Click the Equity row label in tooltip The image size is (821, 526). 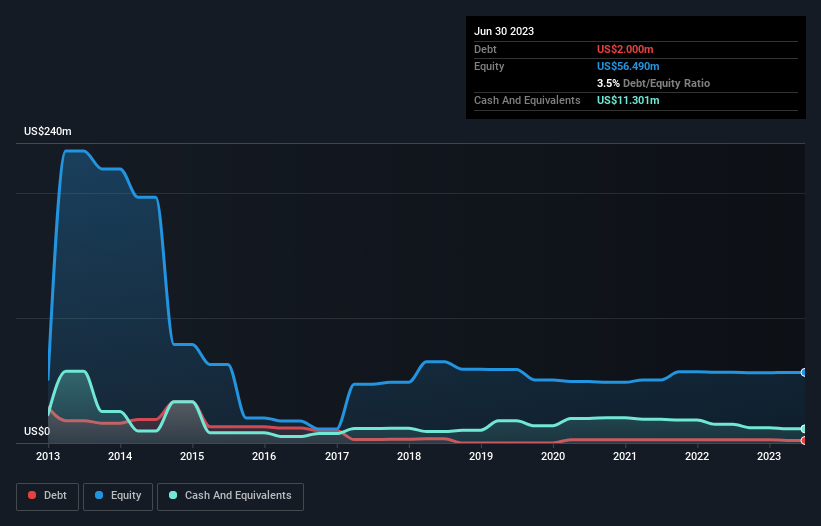(x=489, y=66)
